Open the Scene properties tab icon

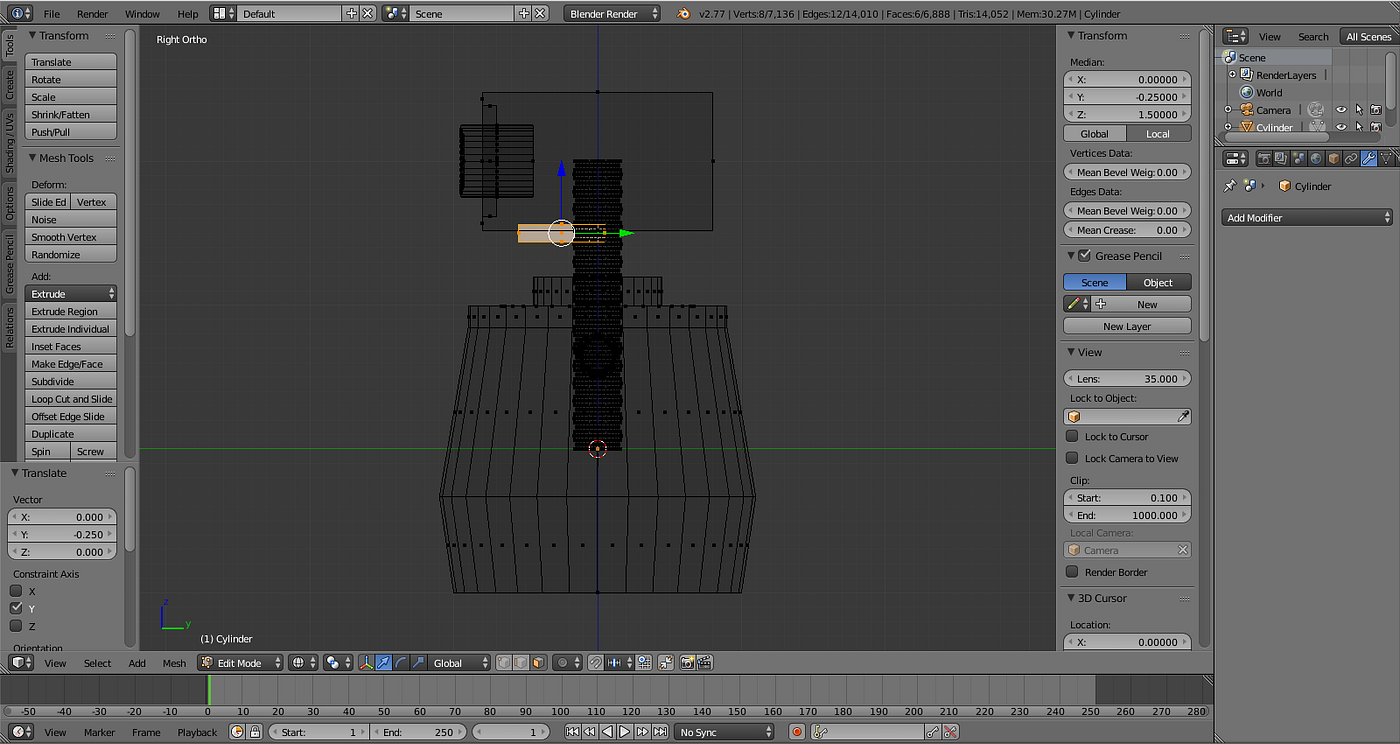click(1299, 158)
